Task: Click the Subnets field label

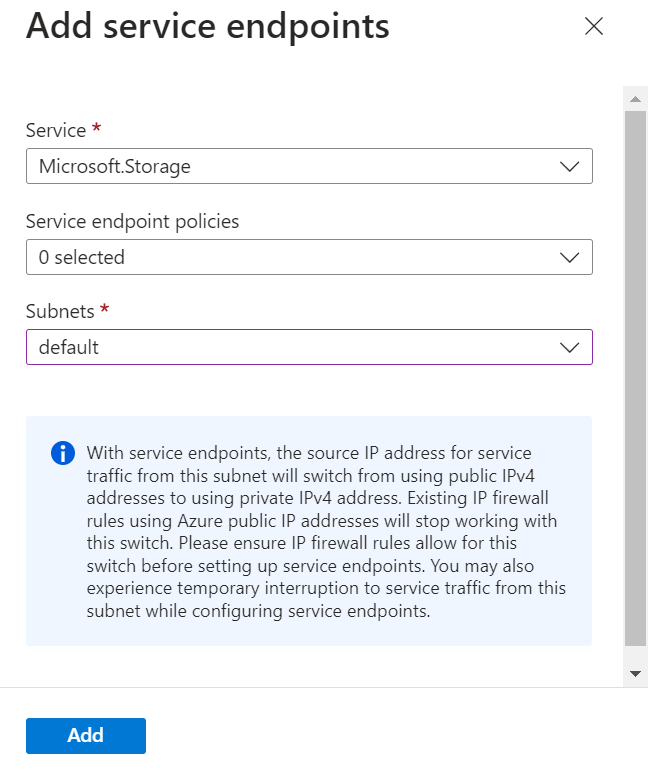Action: [60, 311]
